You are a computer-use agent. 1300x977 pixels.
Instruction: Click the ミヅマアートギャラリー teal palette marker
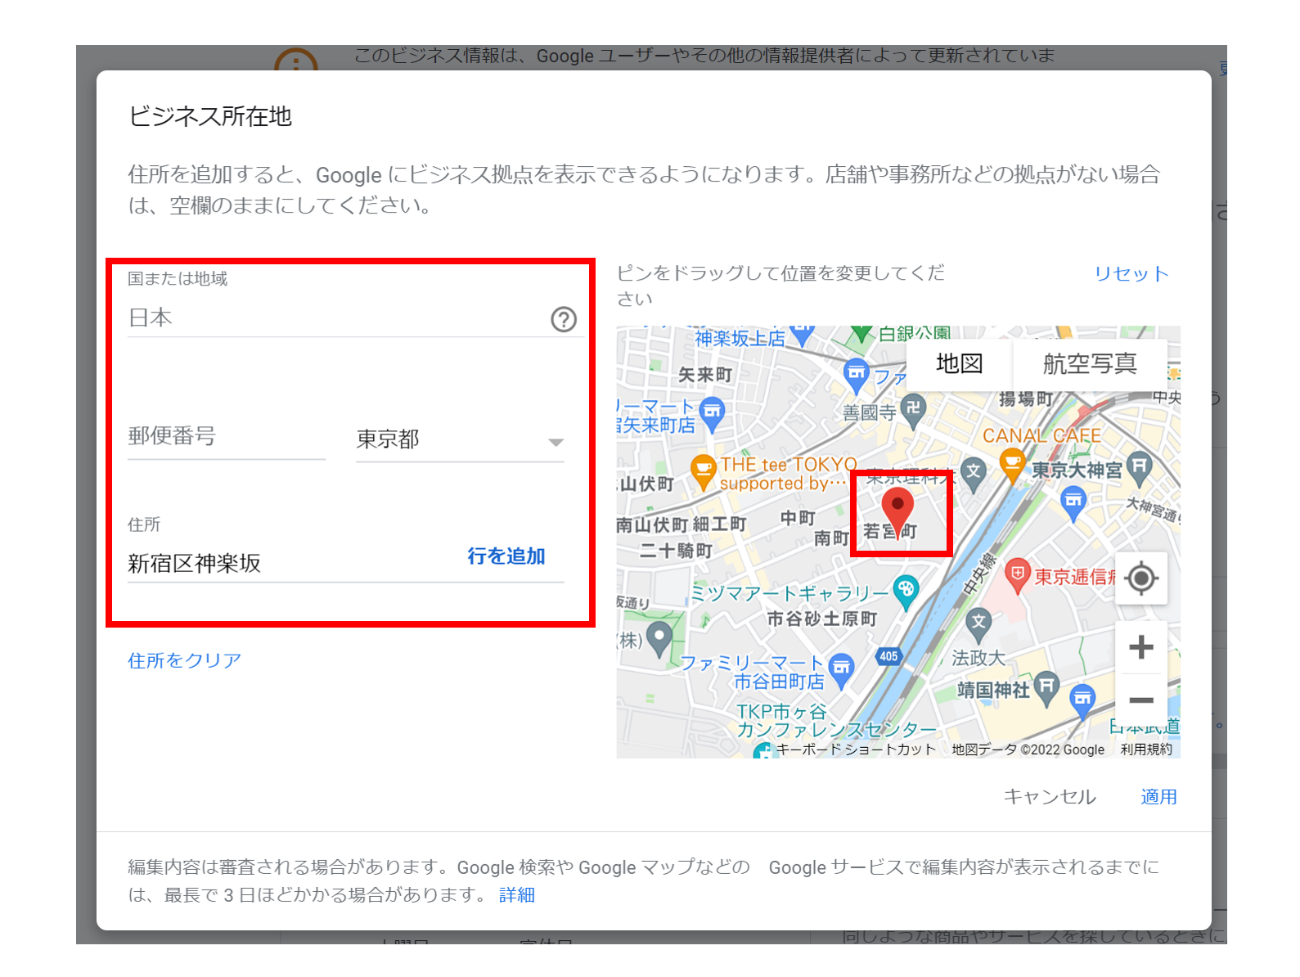906,590
